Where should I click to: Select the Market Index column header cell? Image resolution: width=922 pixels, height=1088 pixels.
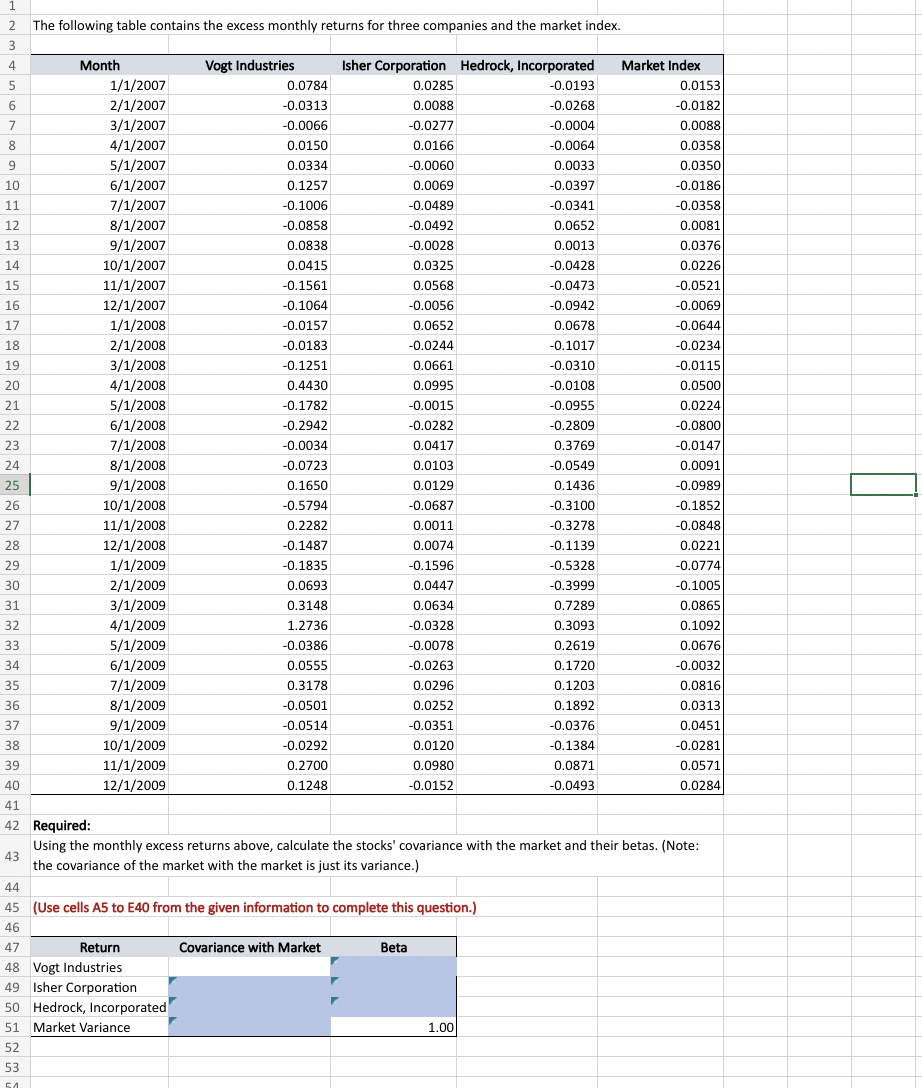pos(660,65)
